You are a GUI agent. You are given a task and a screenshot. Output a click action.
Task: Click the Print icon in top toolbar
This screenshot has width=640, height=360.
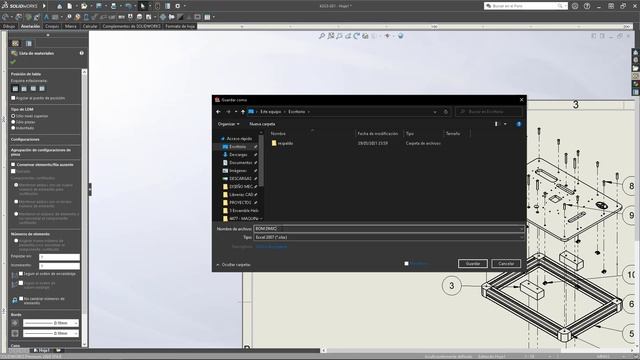(x=113, y=6)
